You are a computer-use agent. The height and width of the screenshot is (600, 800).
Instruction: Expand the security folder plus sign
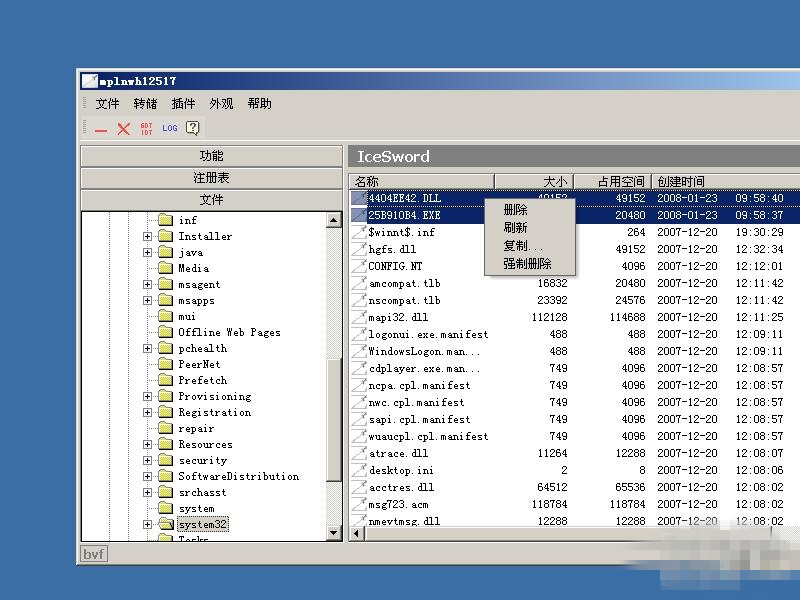point(147,461)
